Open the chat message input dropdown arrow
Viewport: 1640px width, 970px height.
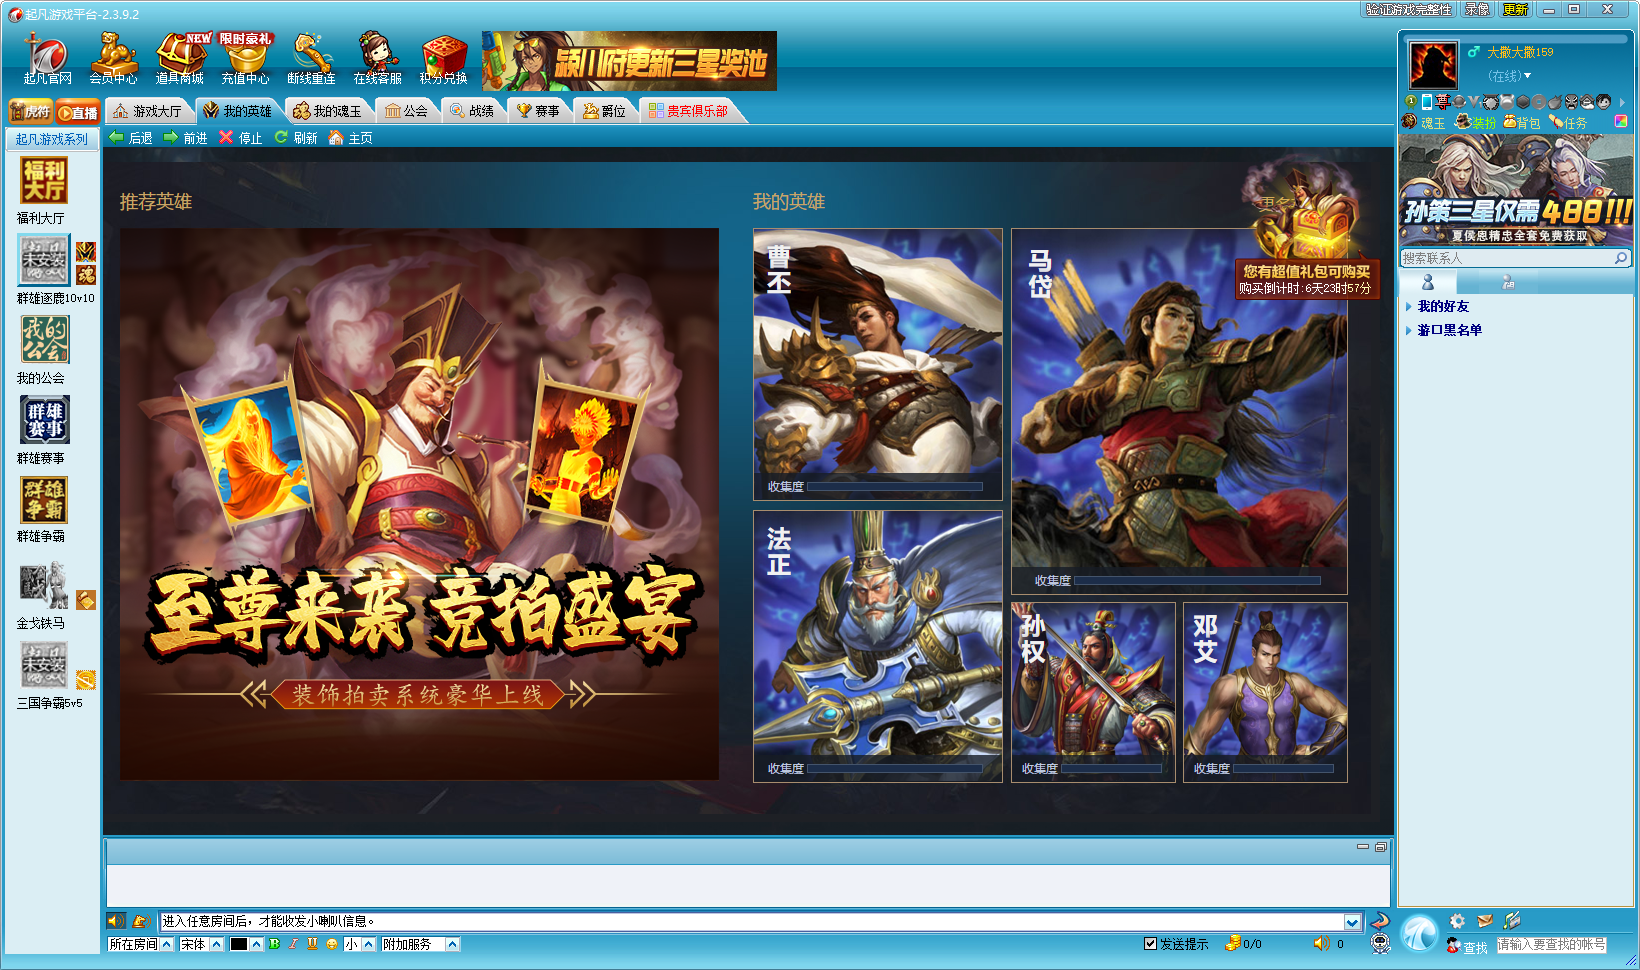tap(1352, 922)
